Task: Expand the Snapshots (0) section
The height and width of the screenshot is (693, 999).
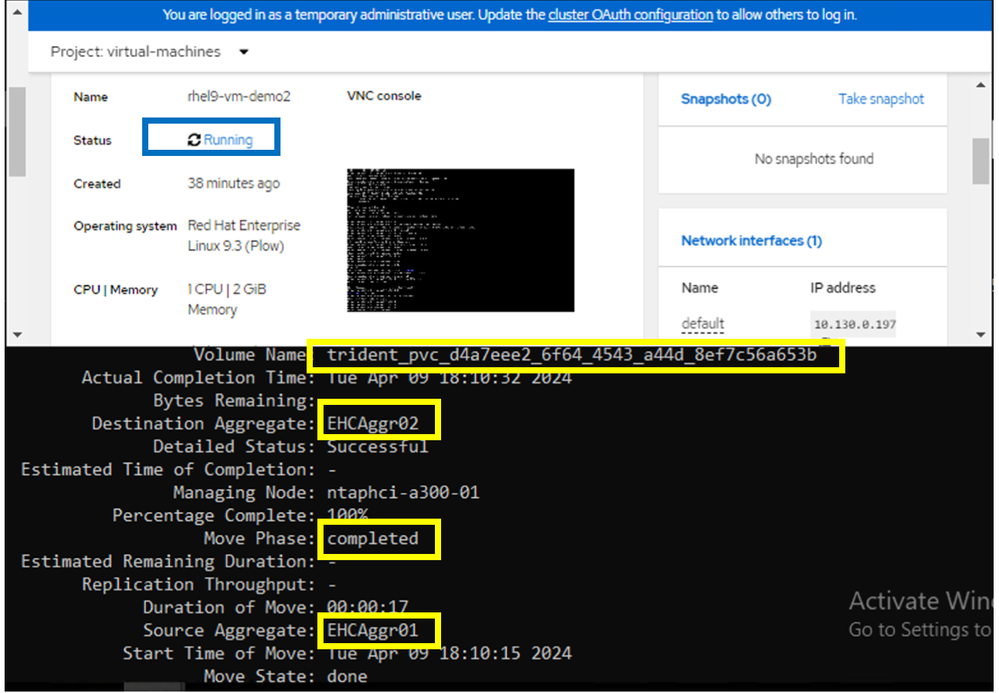Action: click(725, 99)
